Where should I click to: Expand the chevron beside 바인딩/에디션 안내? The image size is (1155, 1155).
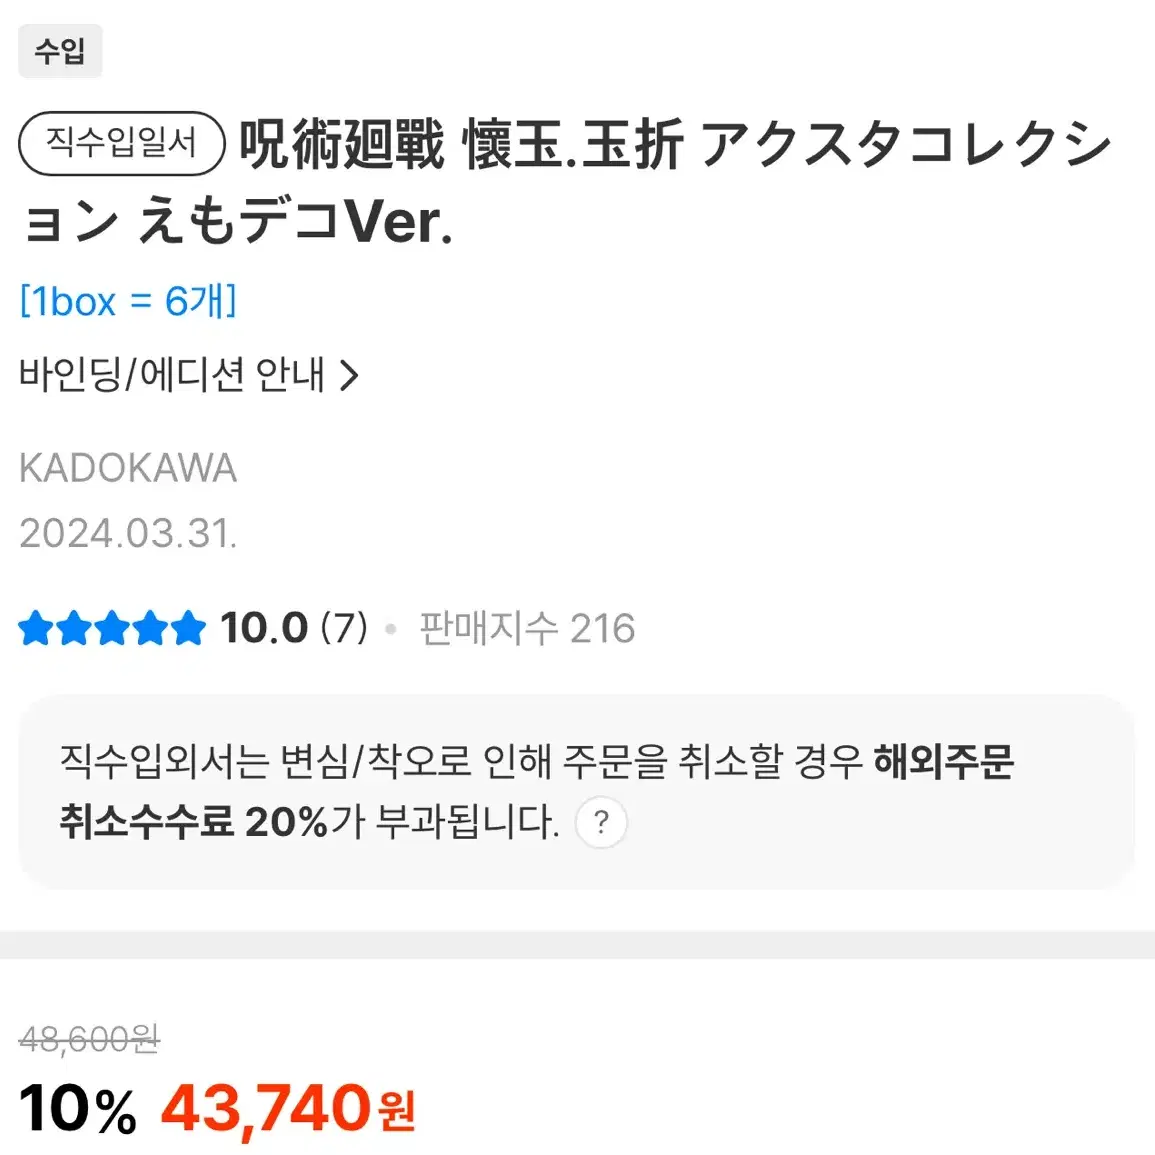349,376
